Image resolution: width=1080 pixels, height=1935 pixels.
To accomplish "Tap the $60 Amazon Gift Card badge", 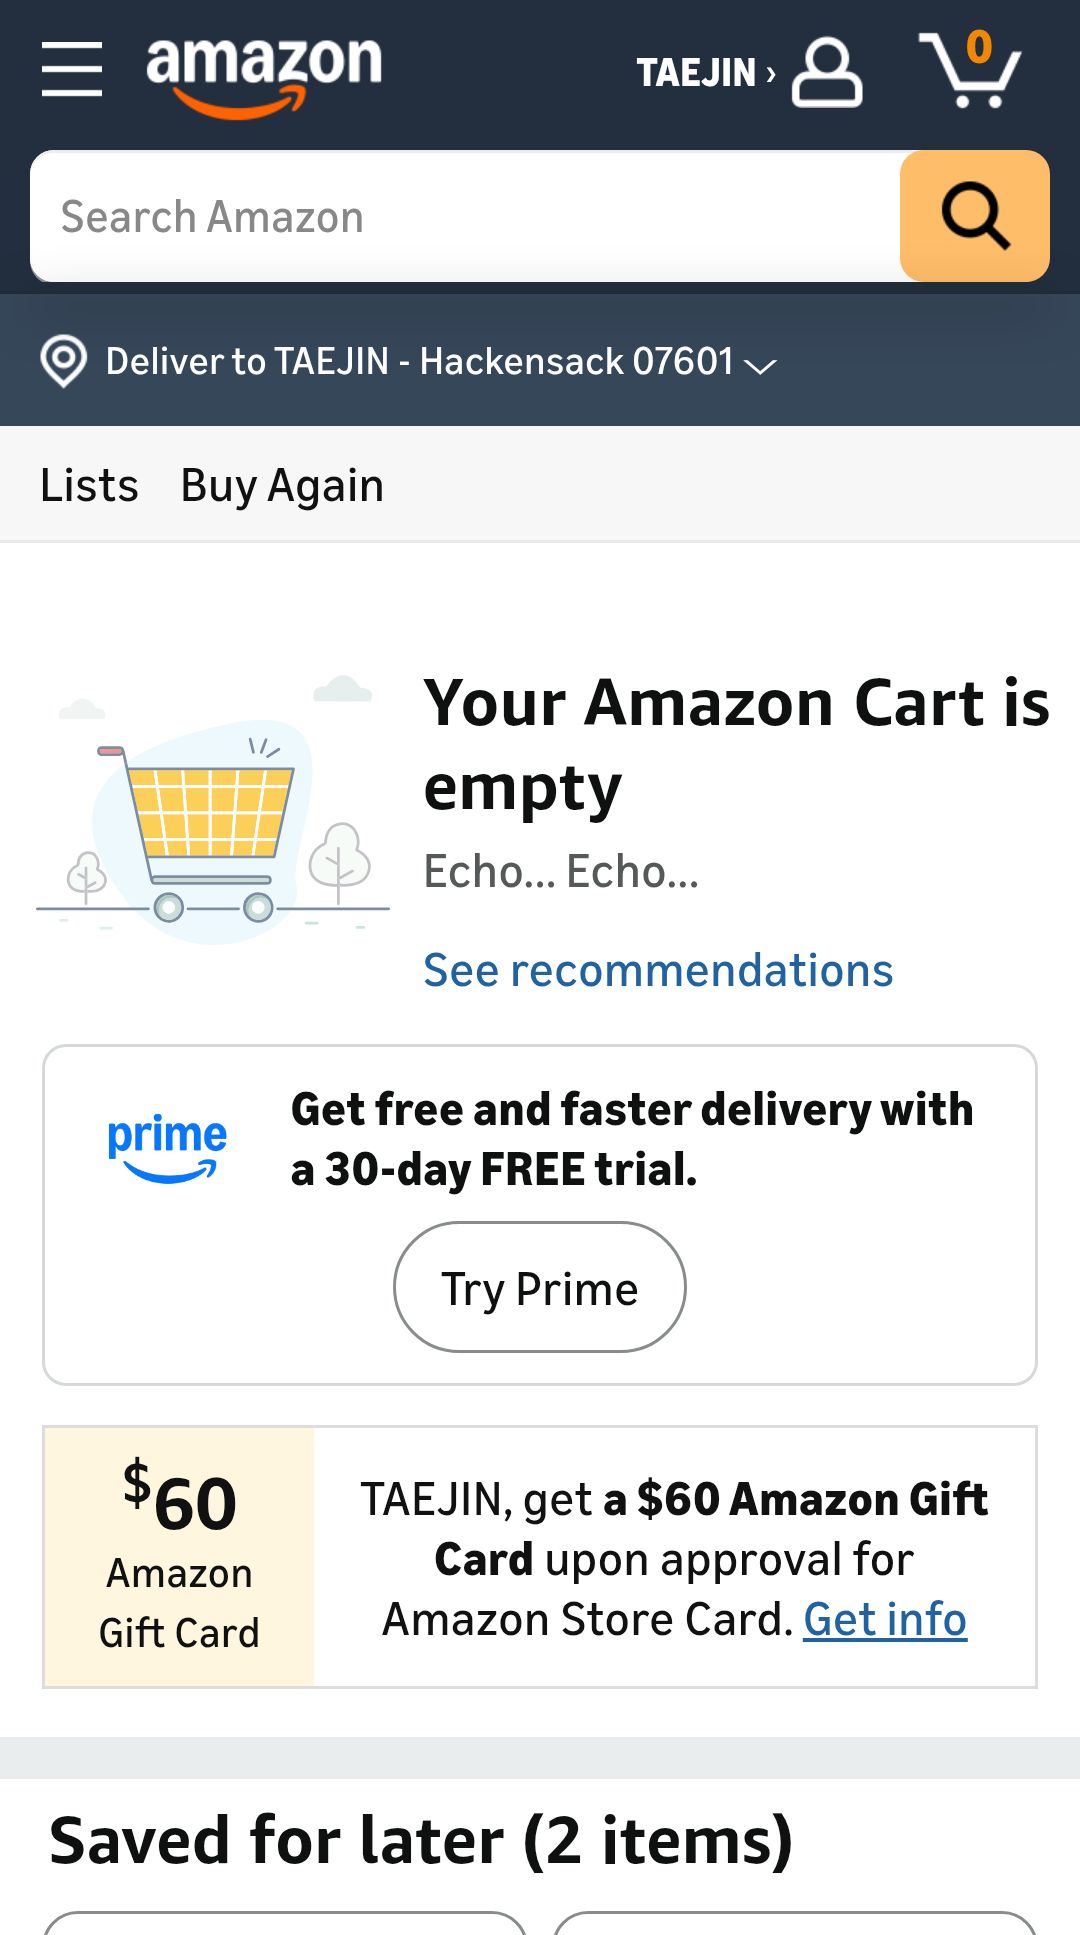I will (x=180, y=1557).
